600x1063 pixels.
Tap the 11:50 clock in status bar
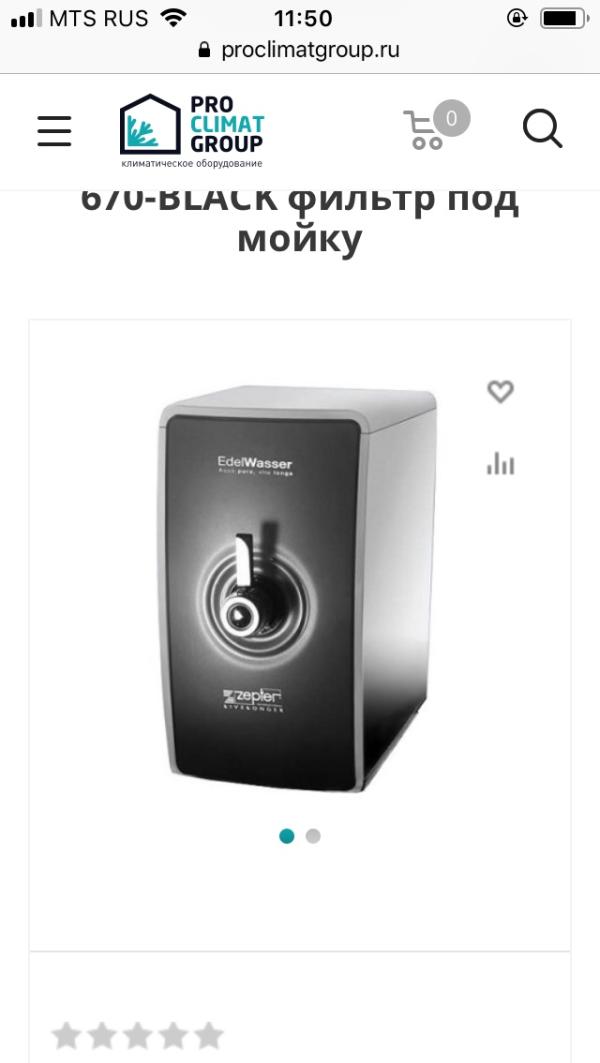click(x=303, y=18)
